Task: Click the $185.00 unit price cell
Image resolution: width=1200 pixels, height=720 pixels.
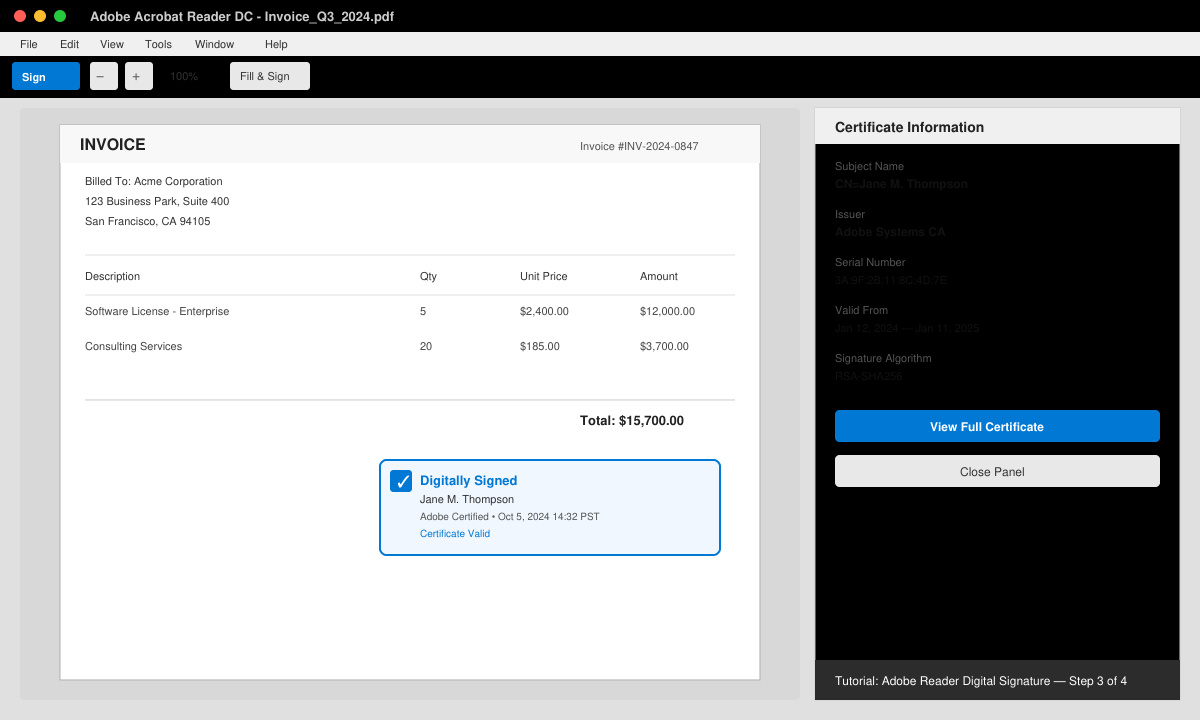Action: [540, 346]
